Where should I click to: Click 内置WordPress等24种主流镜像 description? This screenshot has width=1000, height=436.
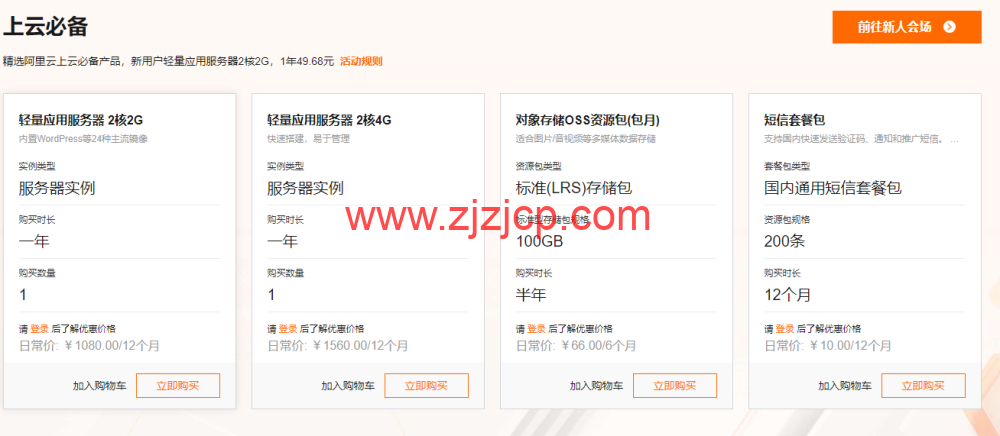[84, 138]
